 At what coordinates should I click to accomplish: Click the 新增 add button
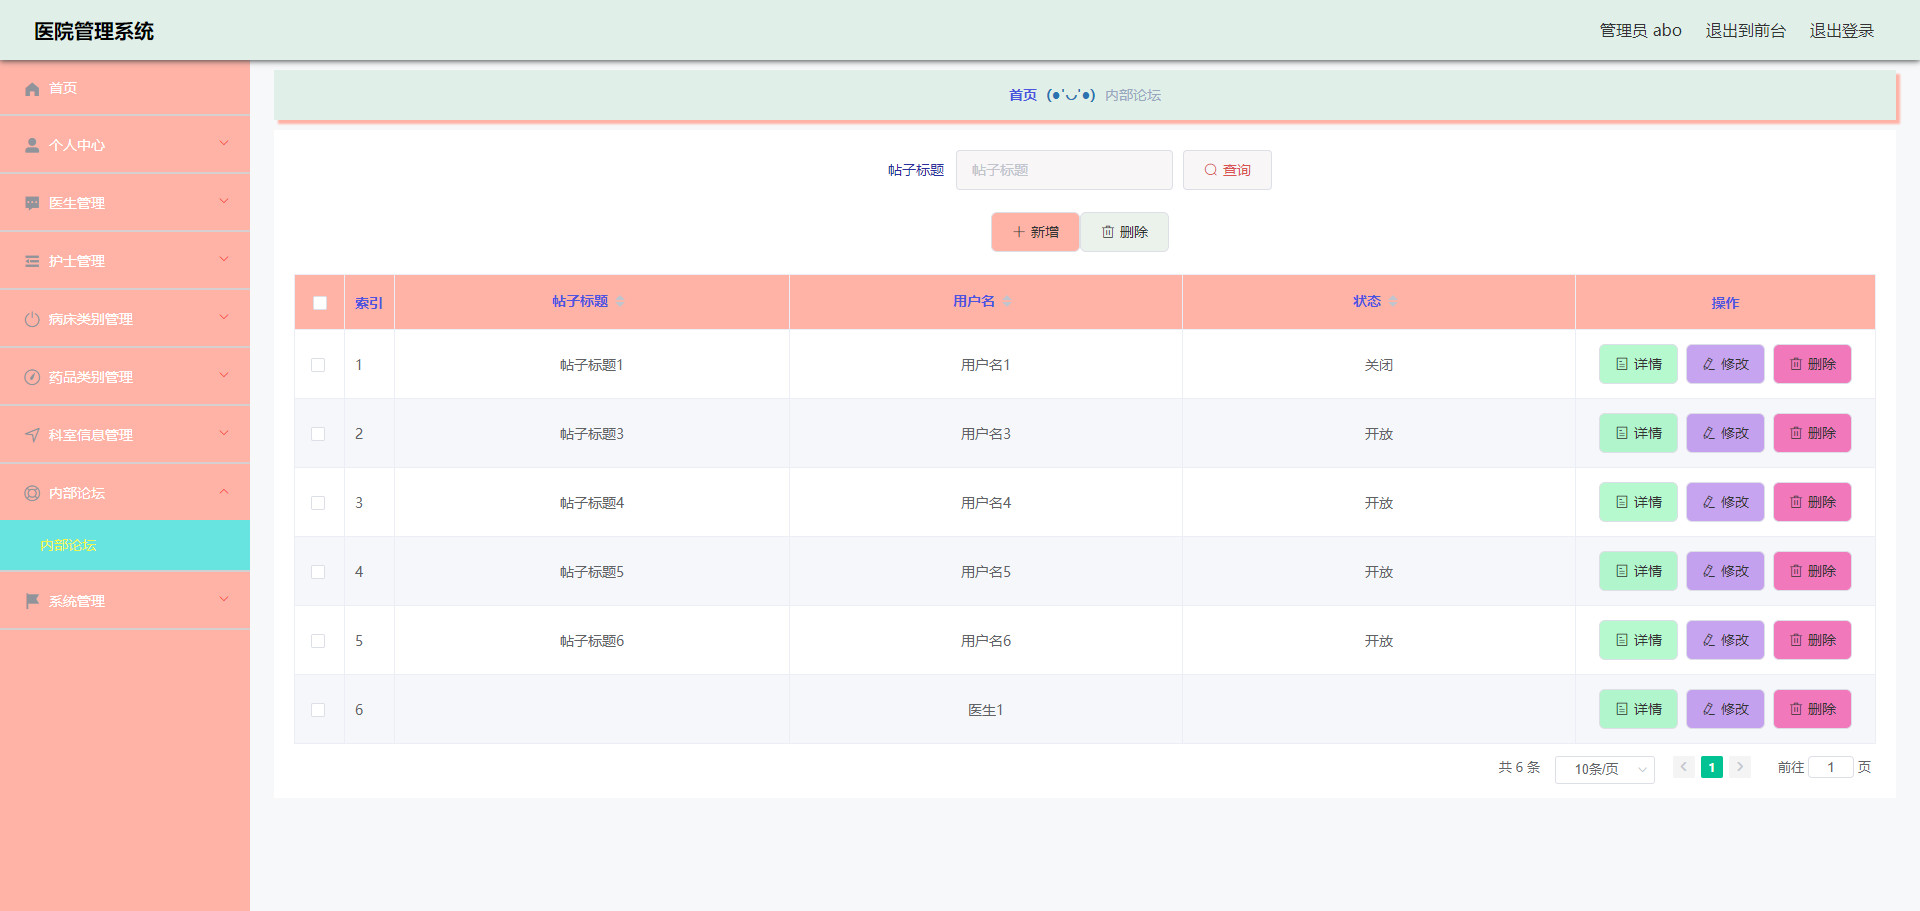click(1035, 232)
